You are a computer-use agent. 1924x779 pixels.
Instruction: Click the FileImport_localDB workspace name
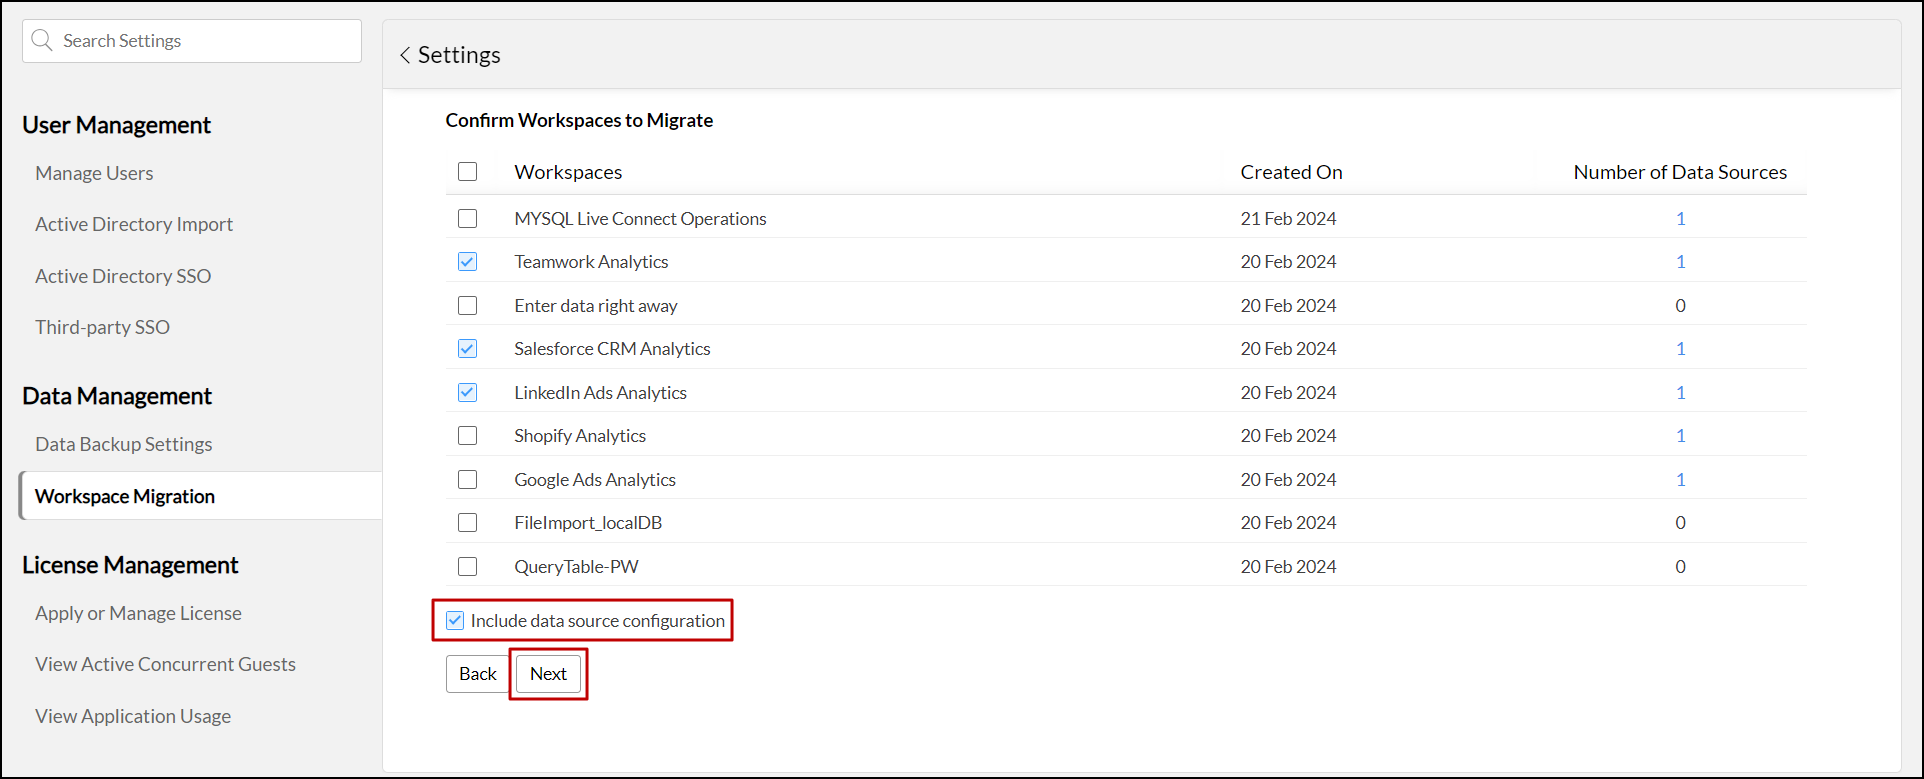click(x=588, y=523)
